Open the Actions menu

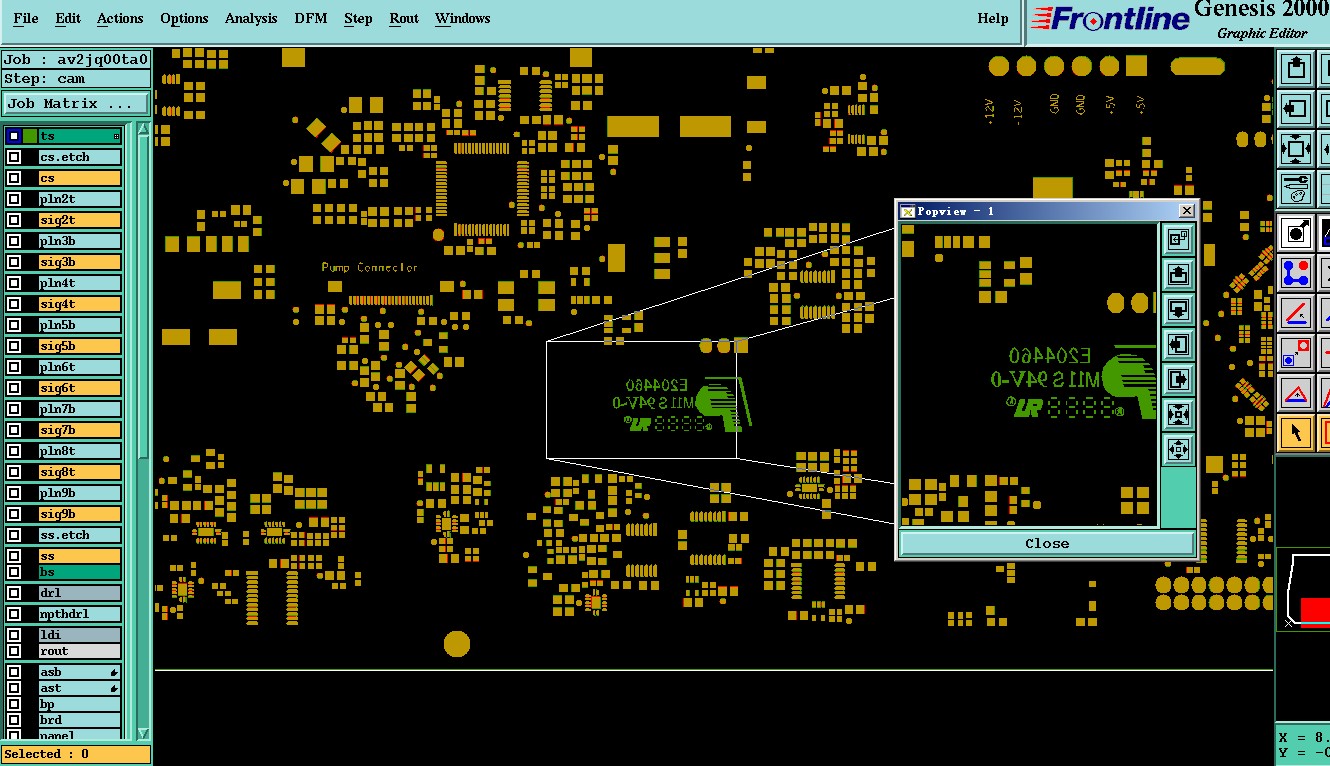point(120,18)
